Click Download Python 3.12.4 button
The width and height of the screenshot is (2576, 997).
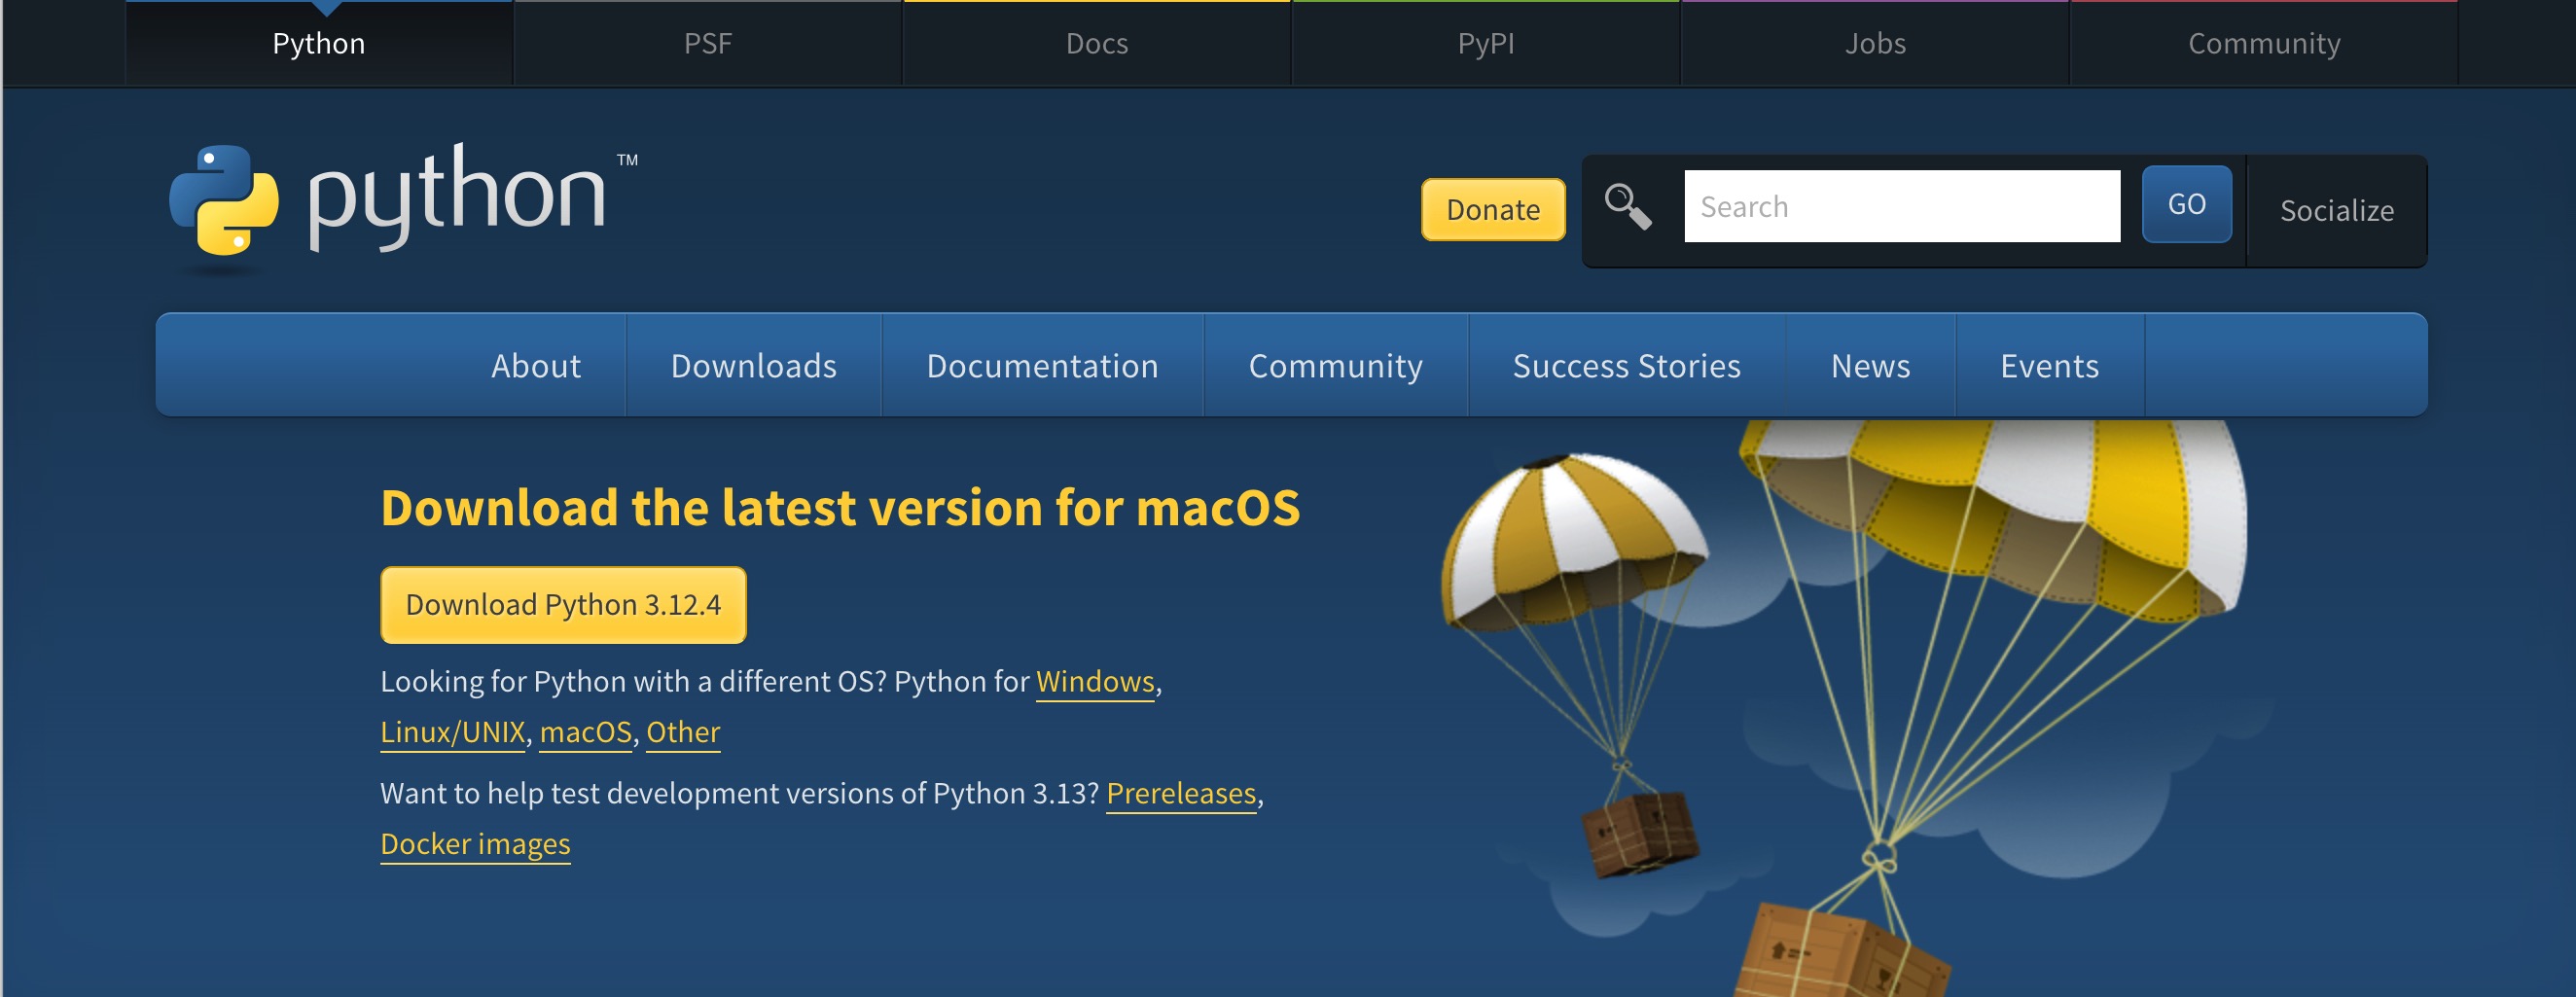(x=563, y=605)
